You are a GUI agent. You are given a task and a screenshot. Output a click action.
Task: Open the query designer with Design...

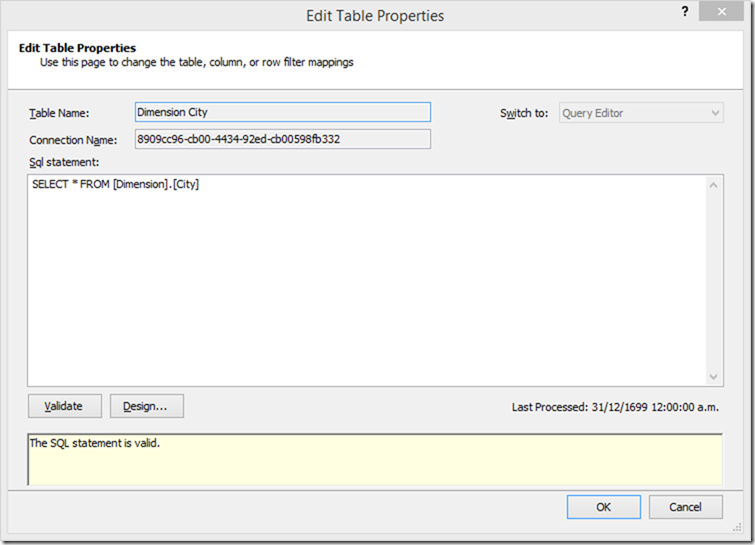[146, 406]
